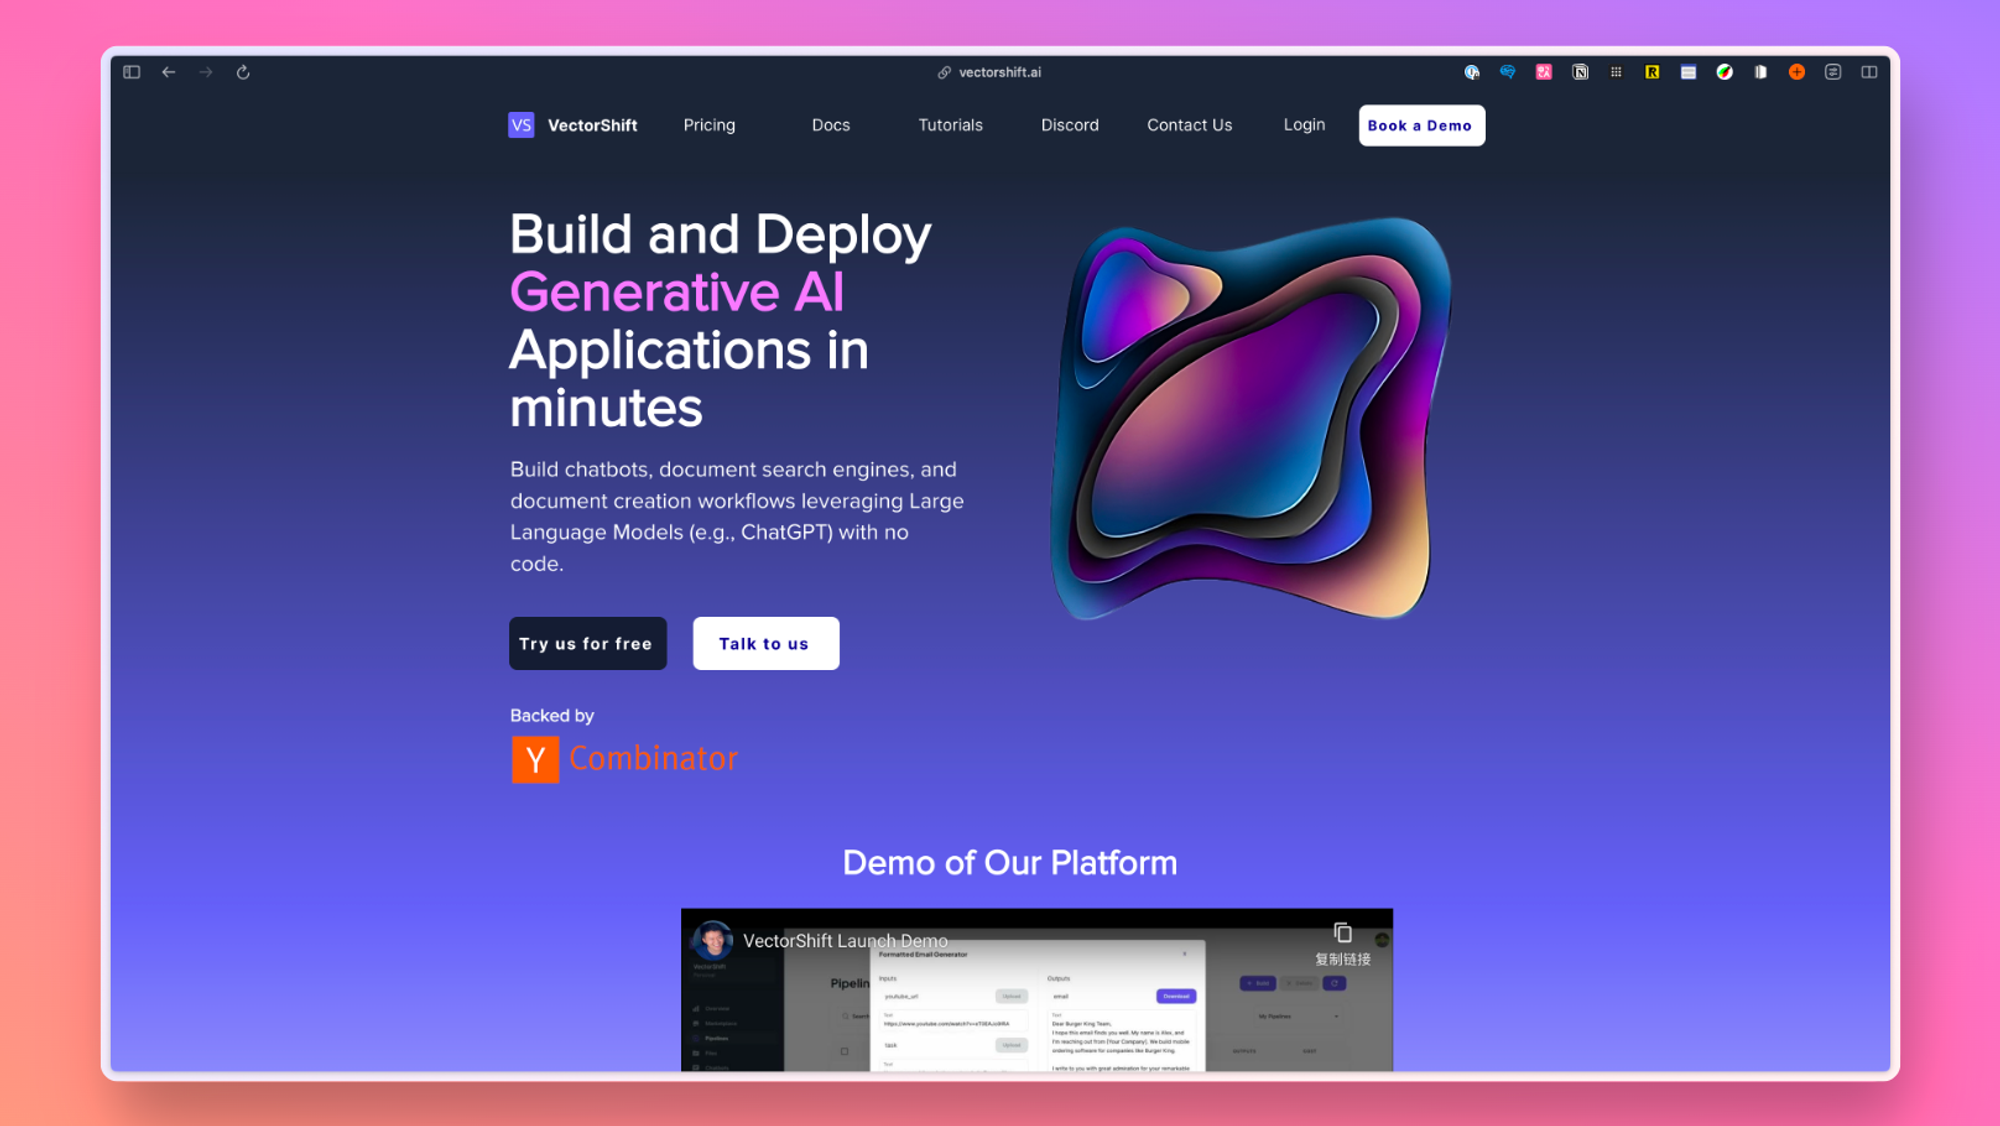Click the 'Demo of Our Platform' heading
The width and height of the screenshot is (2000, 1126).
[1010, 862]
